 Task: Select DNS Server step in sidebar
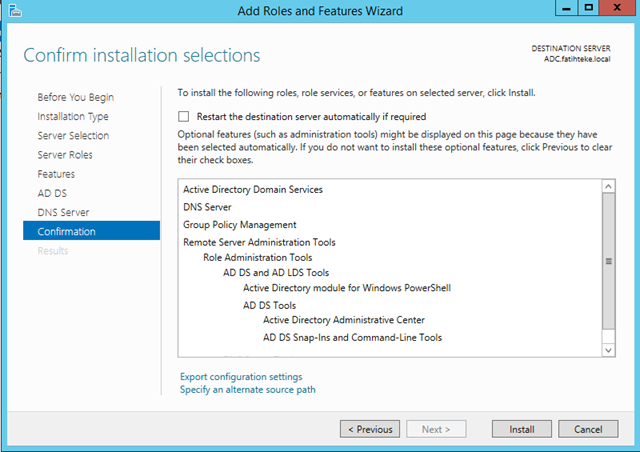coord(63,212)
